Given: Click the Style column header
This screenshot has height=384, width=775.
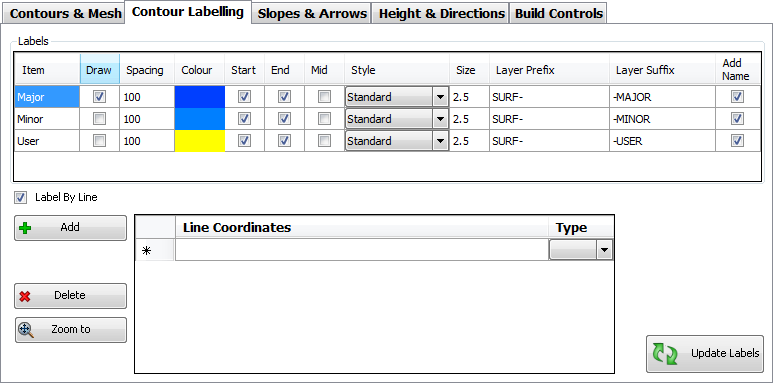Looking at the screenshot, I should pos(397,70).
